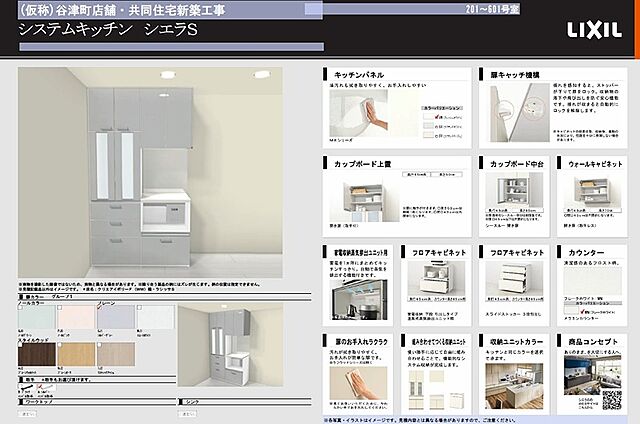The width and height of the screenshot is (640, 424).
Task: Click the QR code in 商品コンセプト card
Action: (x=612, y=400)
